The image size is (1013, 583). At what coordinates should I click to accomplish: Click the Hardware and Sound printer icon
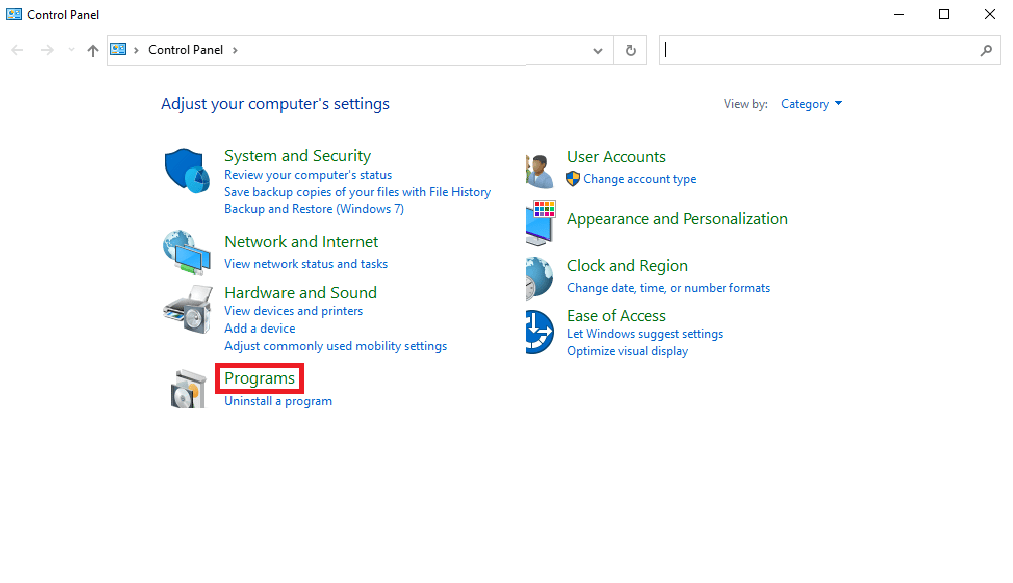coord(187,310)
